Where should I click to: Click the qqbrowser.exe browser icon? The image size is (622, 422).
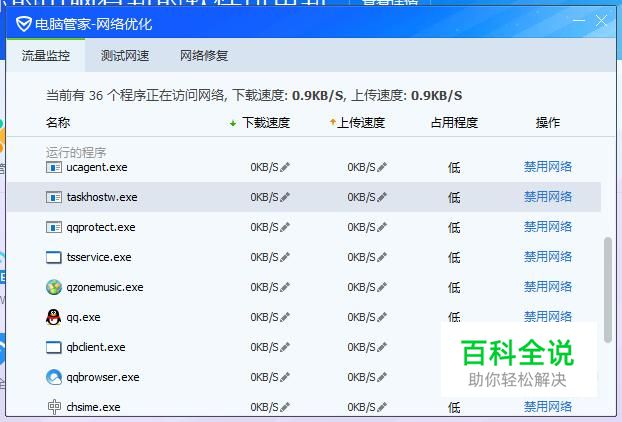[x=54, y=377]
